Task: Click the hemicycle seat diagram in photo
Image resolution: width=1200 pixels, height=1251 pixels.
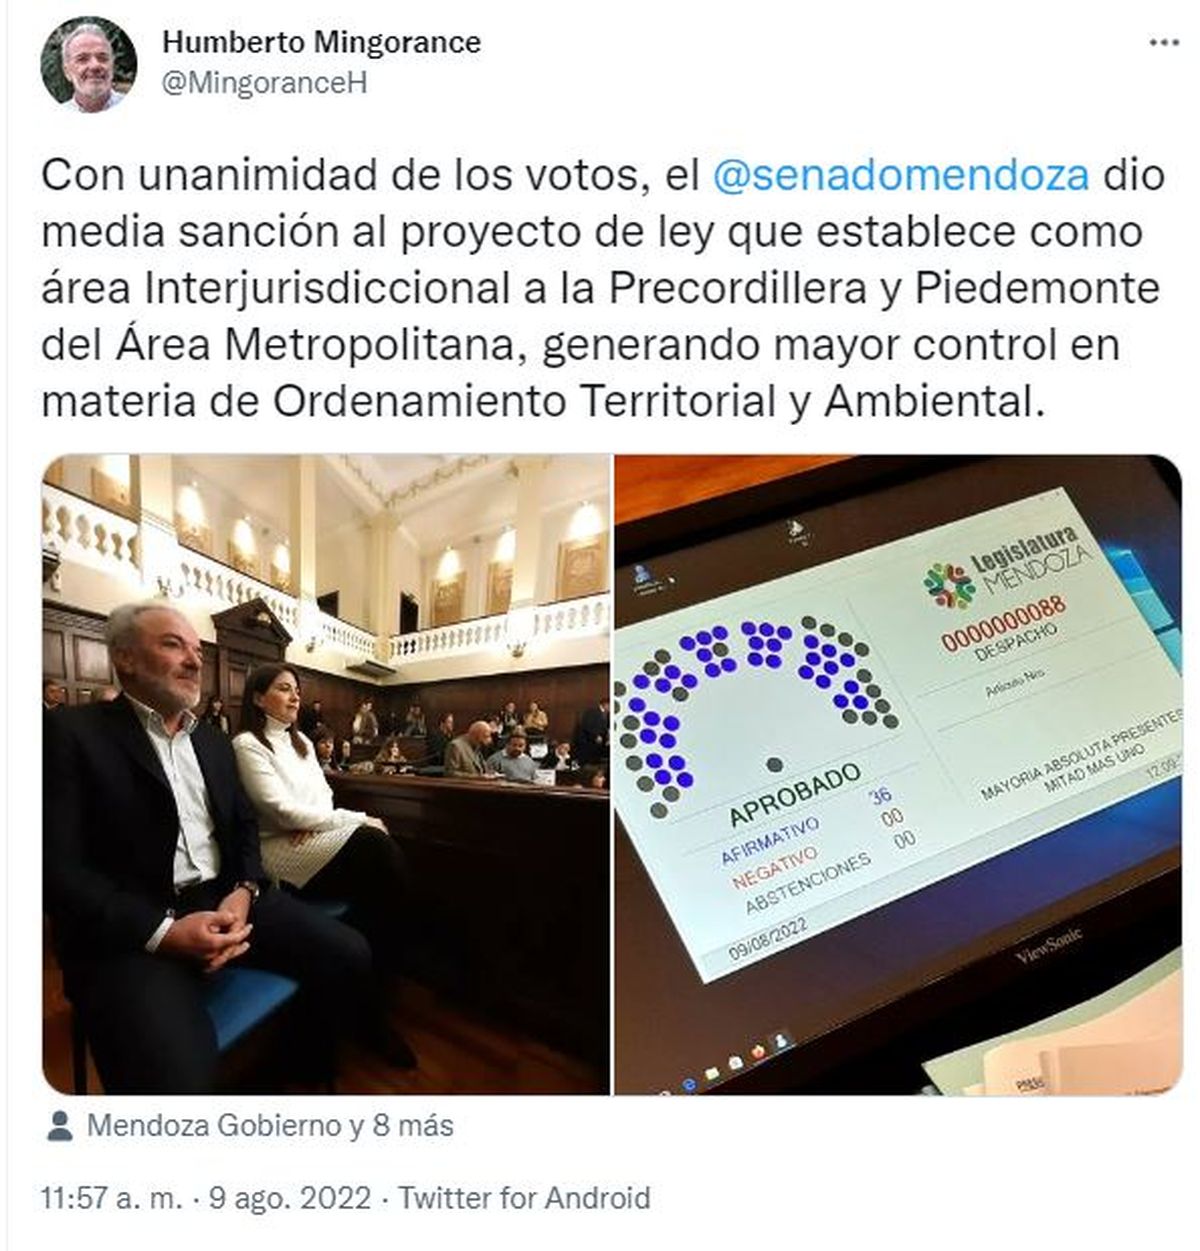Action: coord(756,708)
